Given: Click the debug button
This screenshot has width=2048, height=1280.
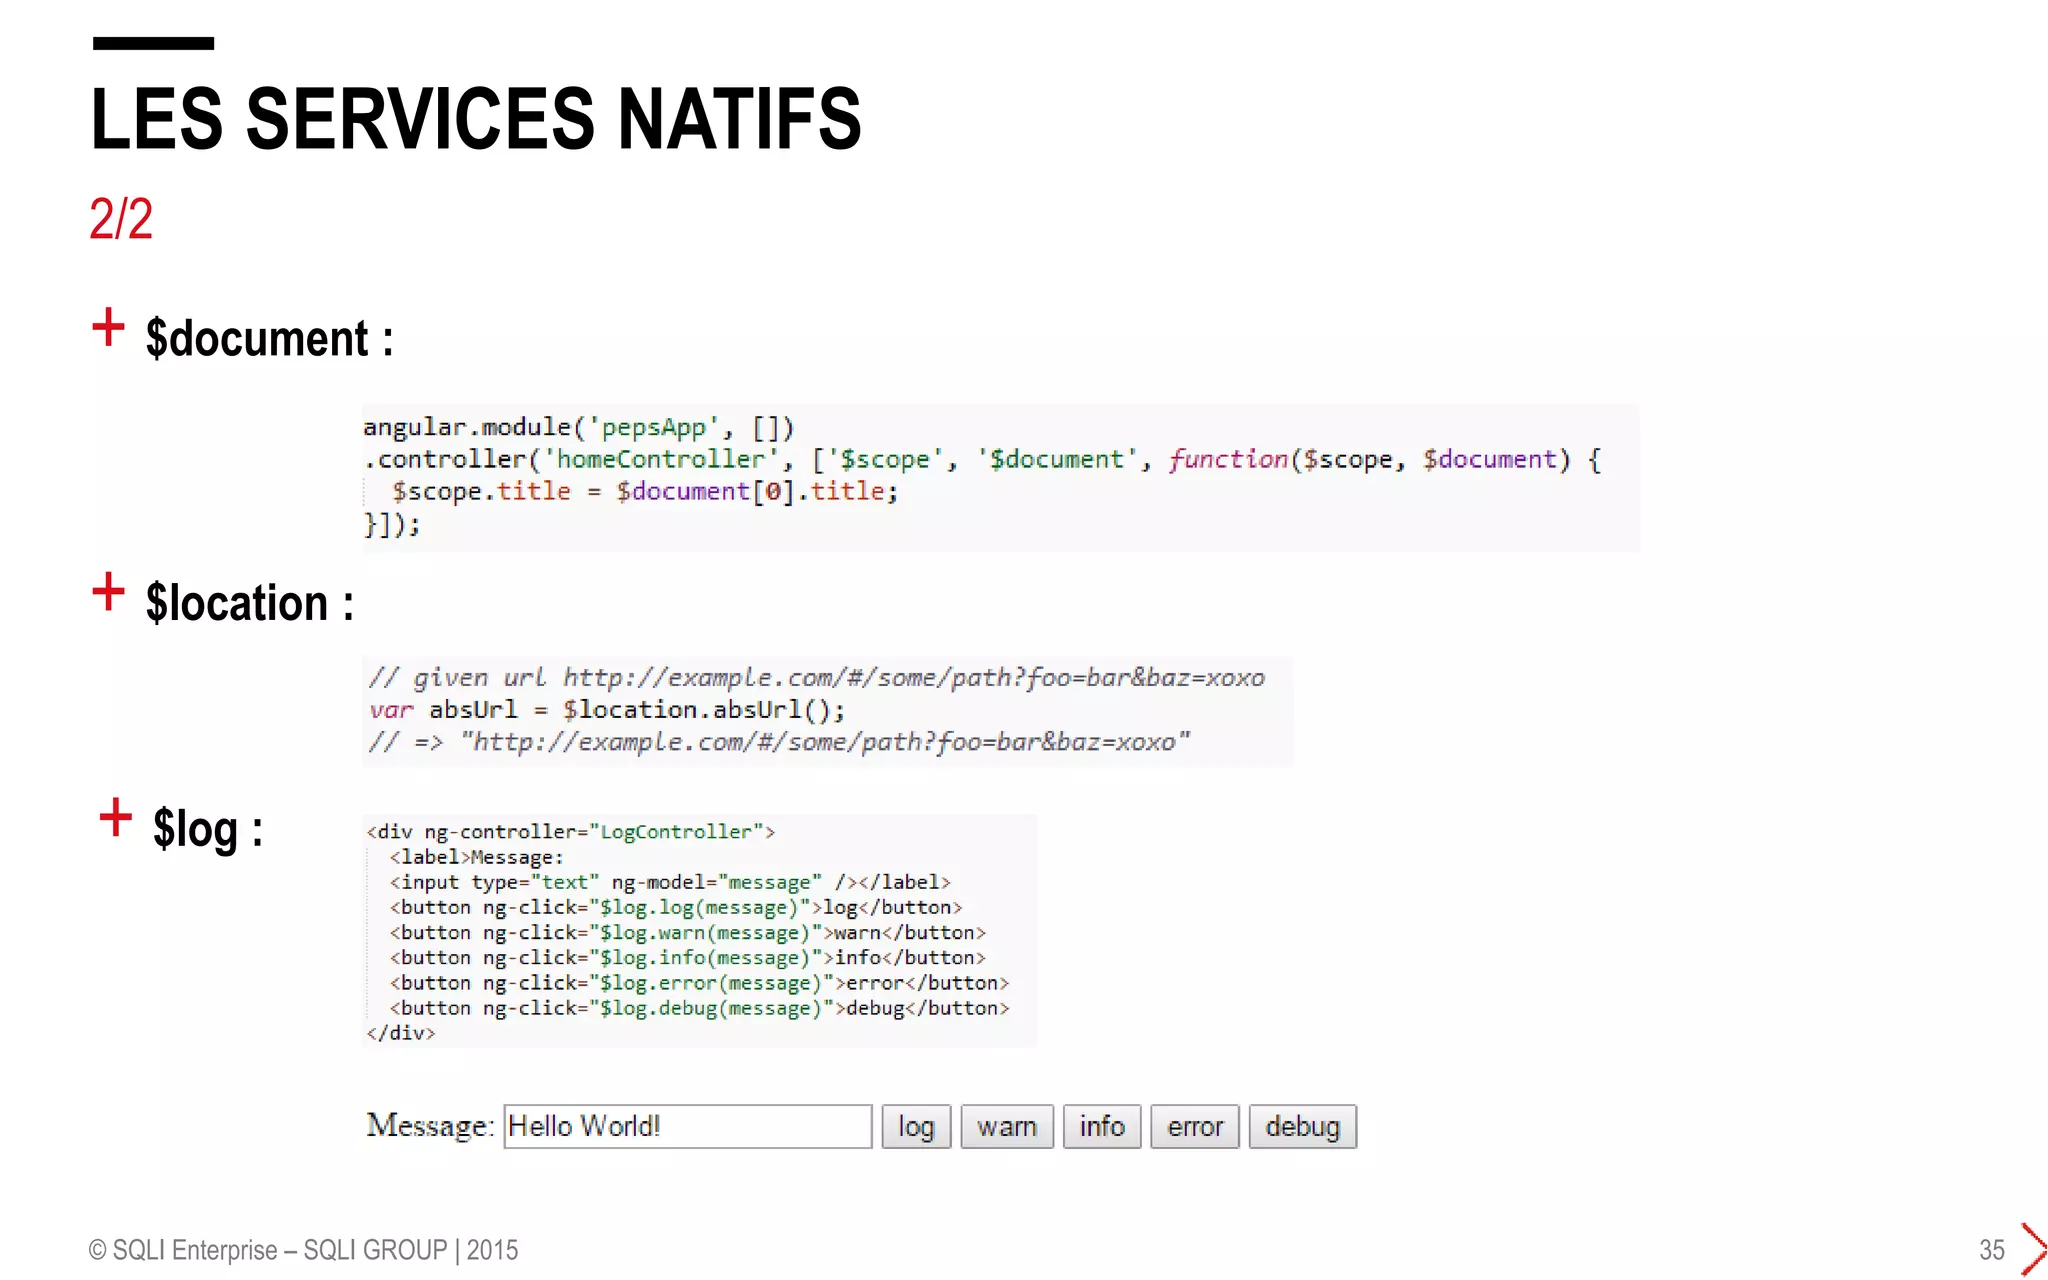Looking at the screenshot, I should tap(1303, 1126).
